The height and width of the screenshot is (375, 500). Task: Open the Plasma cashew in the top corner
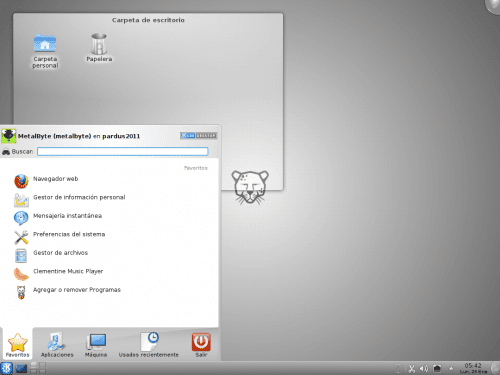[x=494, y=6]
